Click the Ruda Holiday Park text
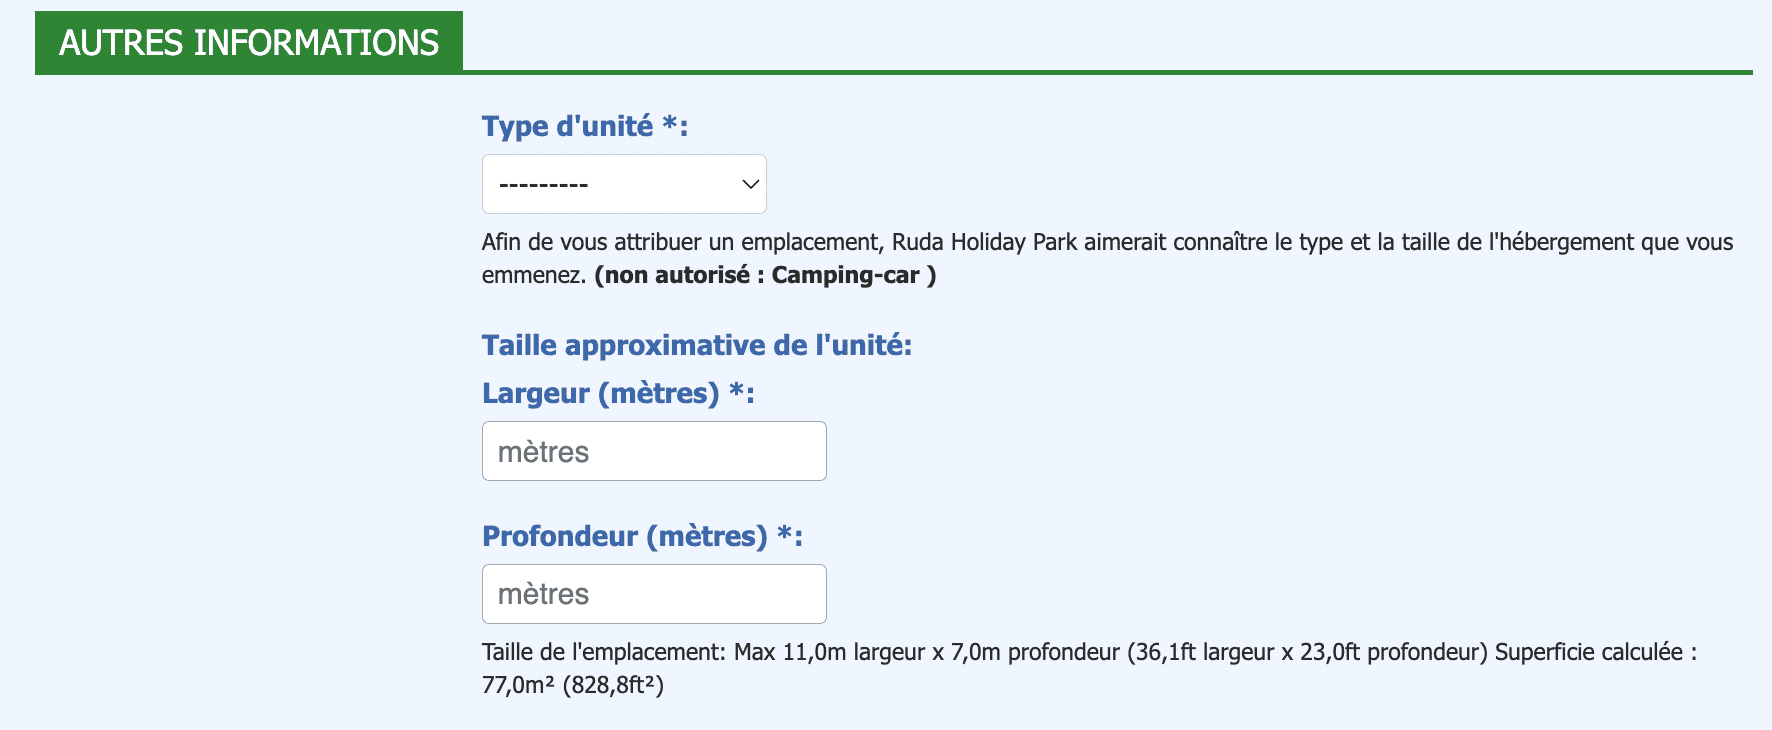Screen dimensions: 1772x730 click(x=985, y=242)
